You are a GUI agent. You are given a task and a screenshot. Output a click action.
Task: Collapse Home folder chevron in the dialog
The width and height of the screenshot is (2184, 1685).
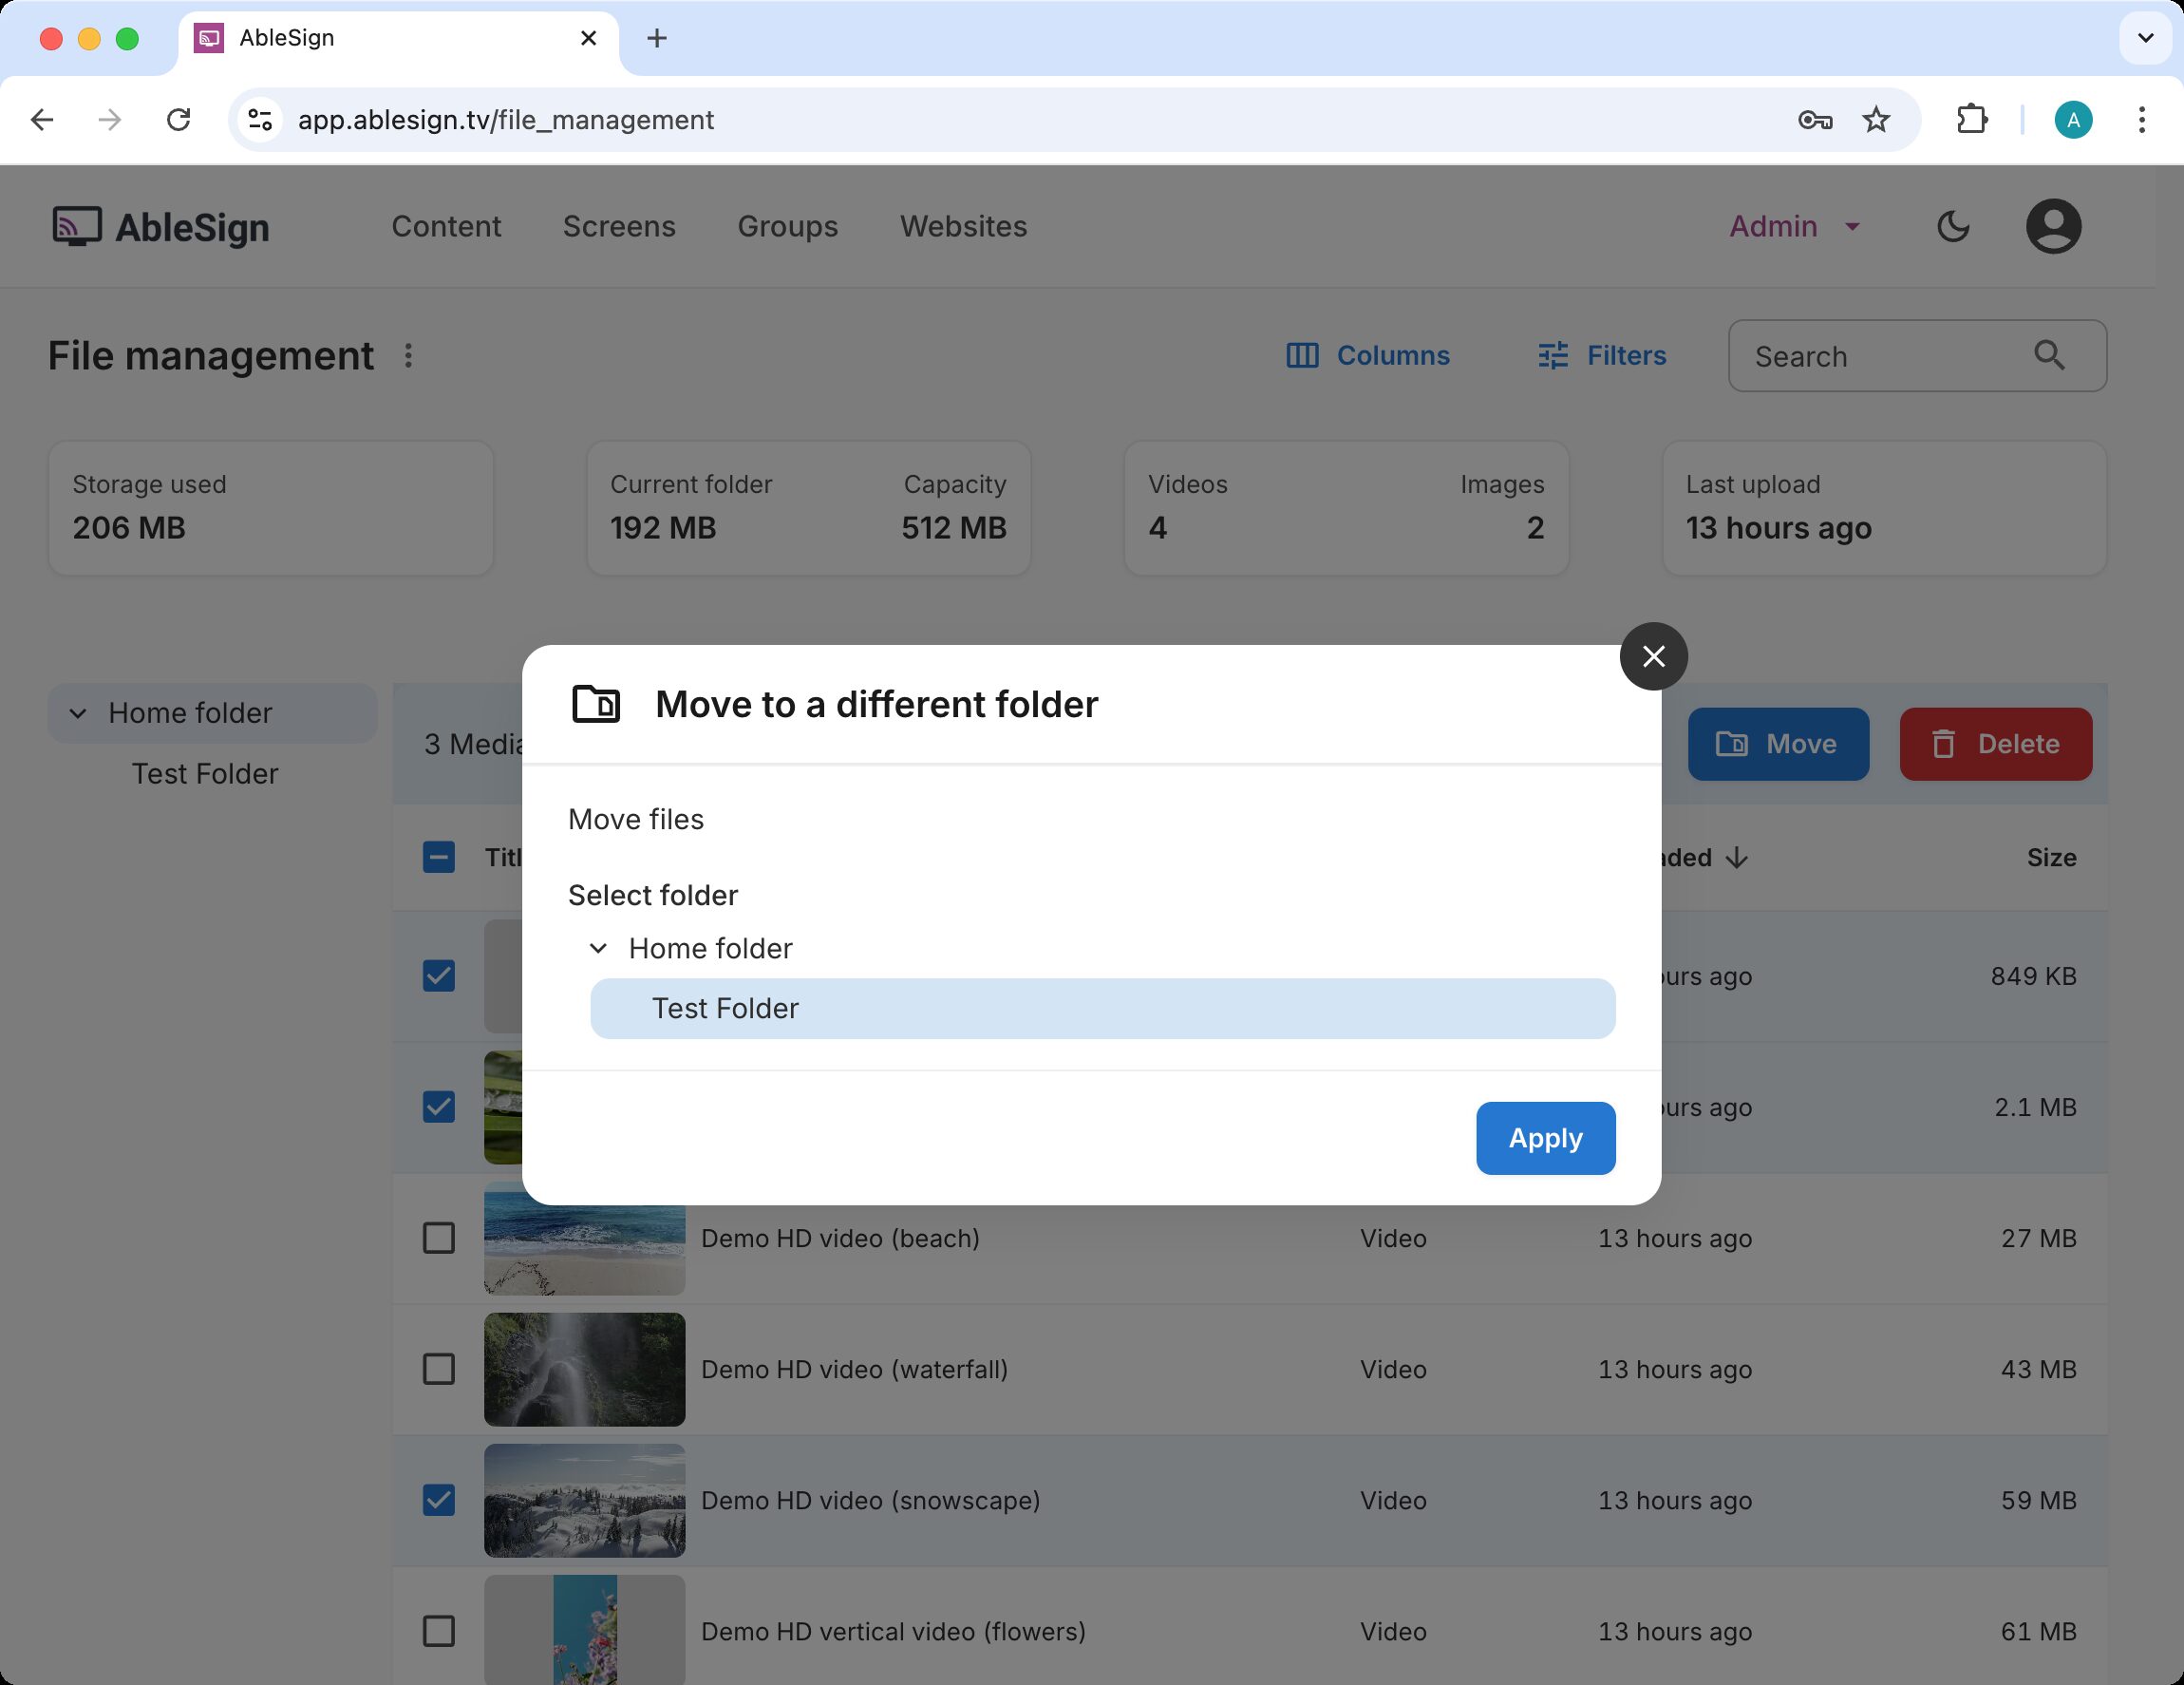point(598,948)
